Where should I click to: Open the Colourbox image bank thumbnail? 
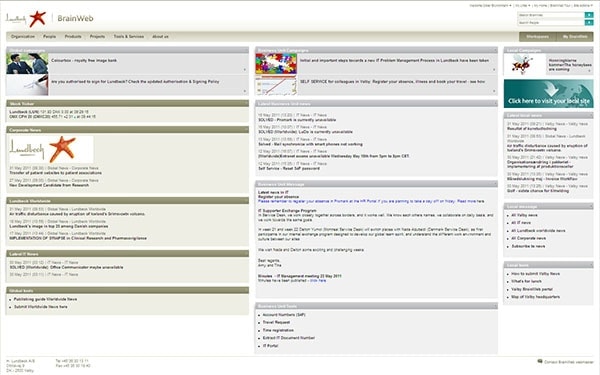click(27, 64)
